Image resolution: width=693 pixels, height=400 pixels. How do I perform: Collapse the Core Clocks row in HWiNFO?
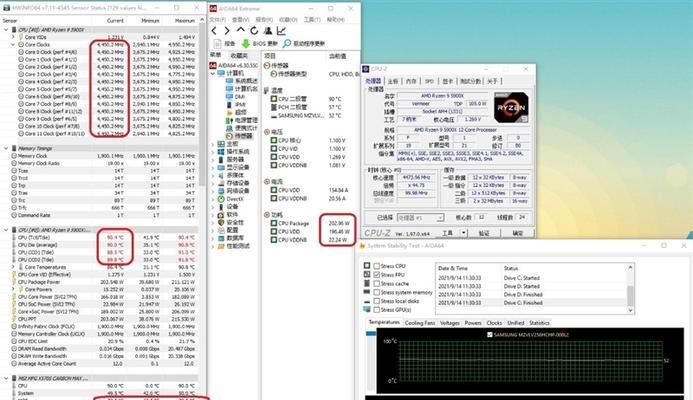coord(13,45)
